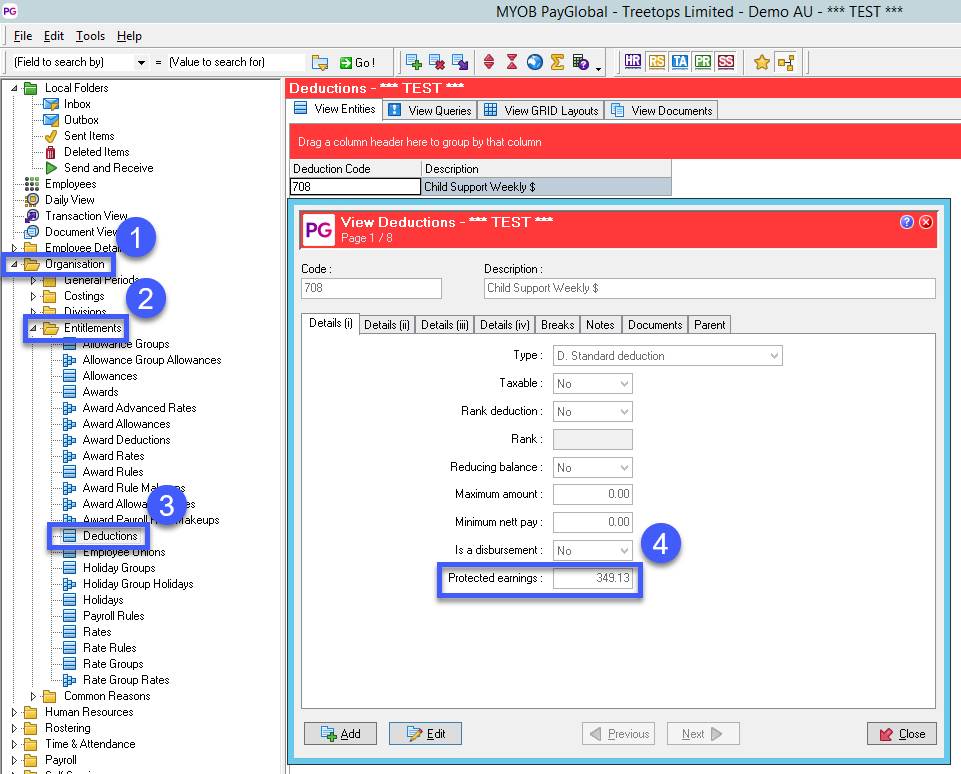The image size is (961, 774).
Task: Click the hierarchy tree toolbar icon
Action: (x=785, y=62)
